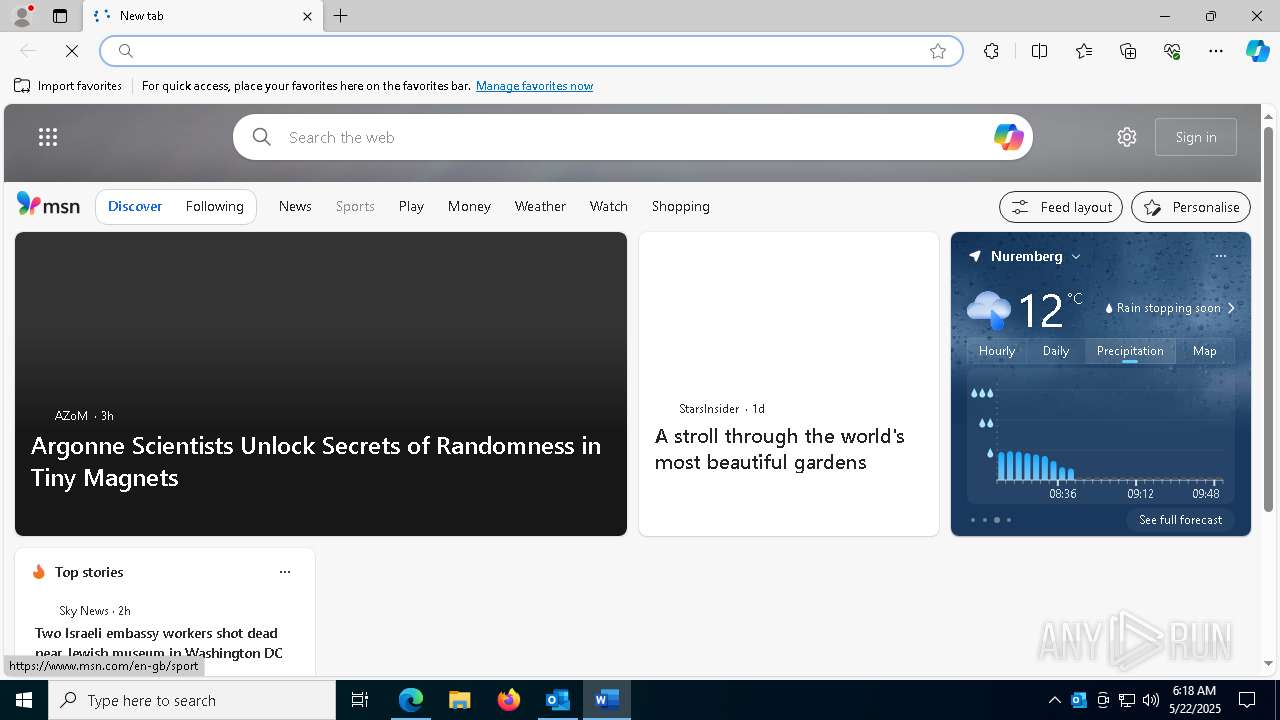The height and width of the screenshot is (720, 1280).
Task: Open the Windows Start menu
Action: tap(24, 700)
